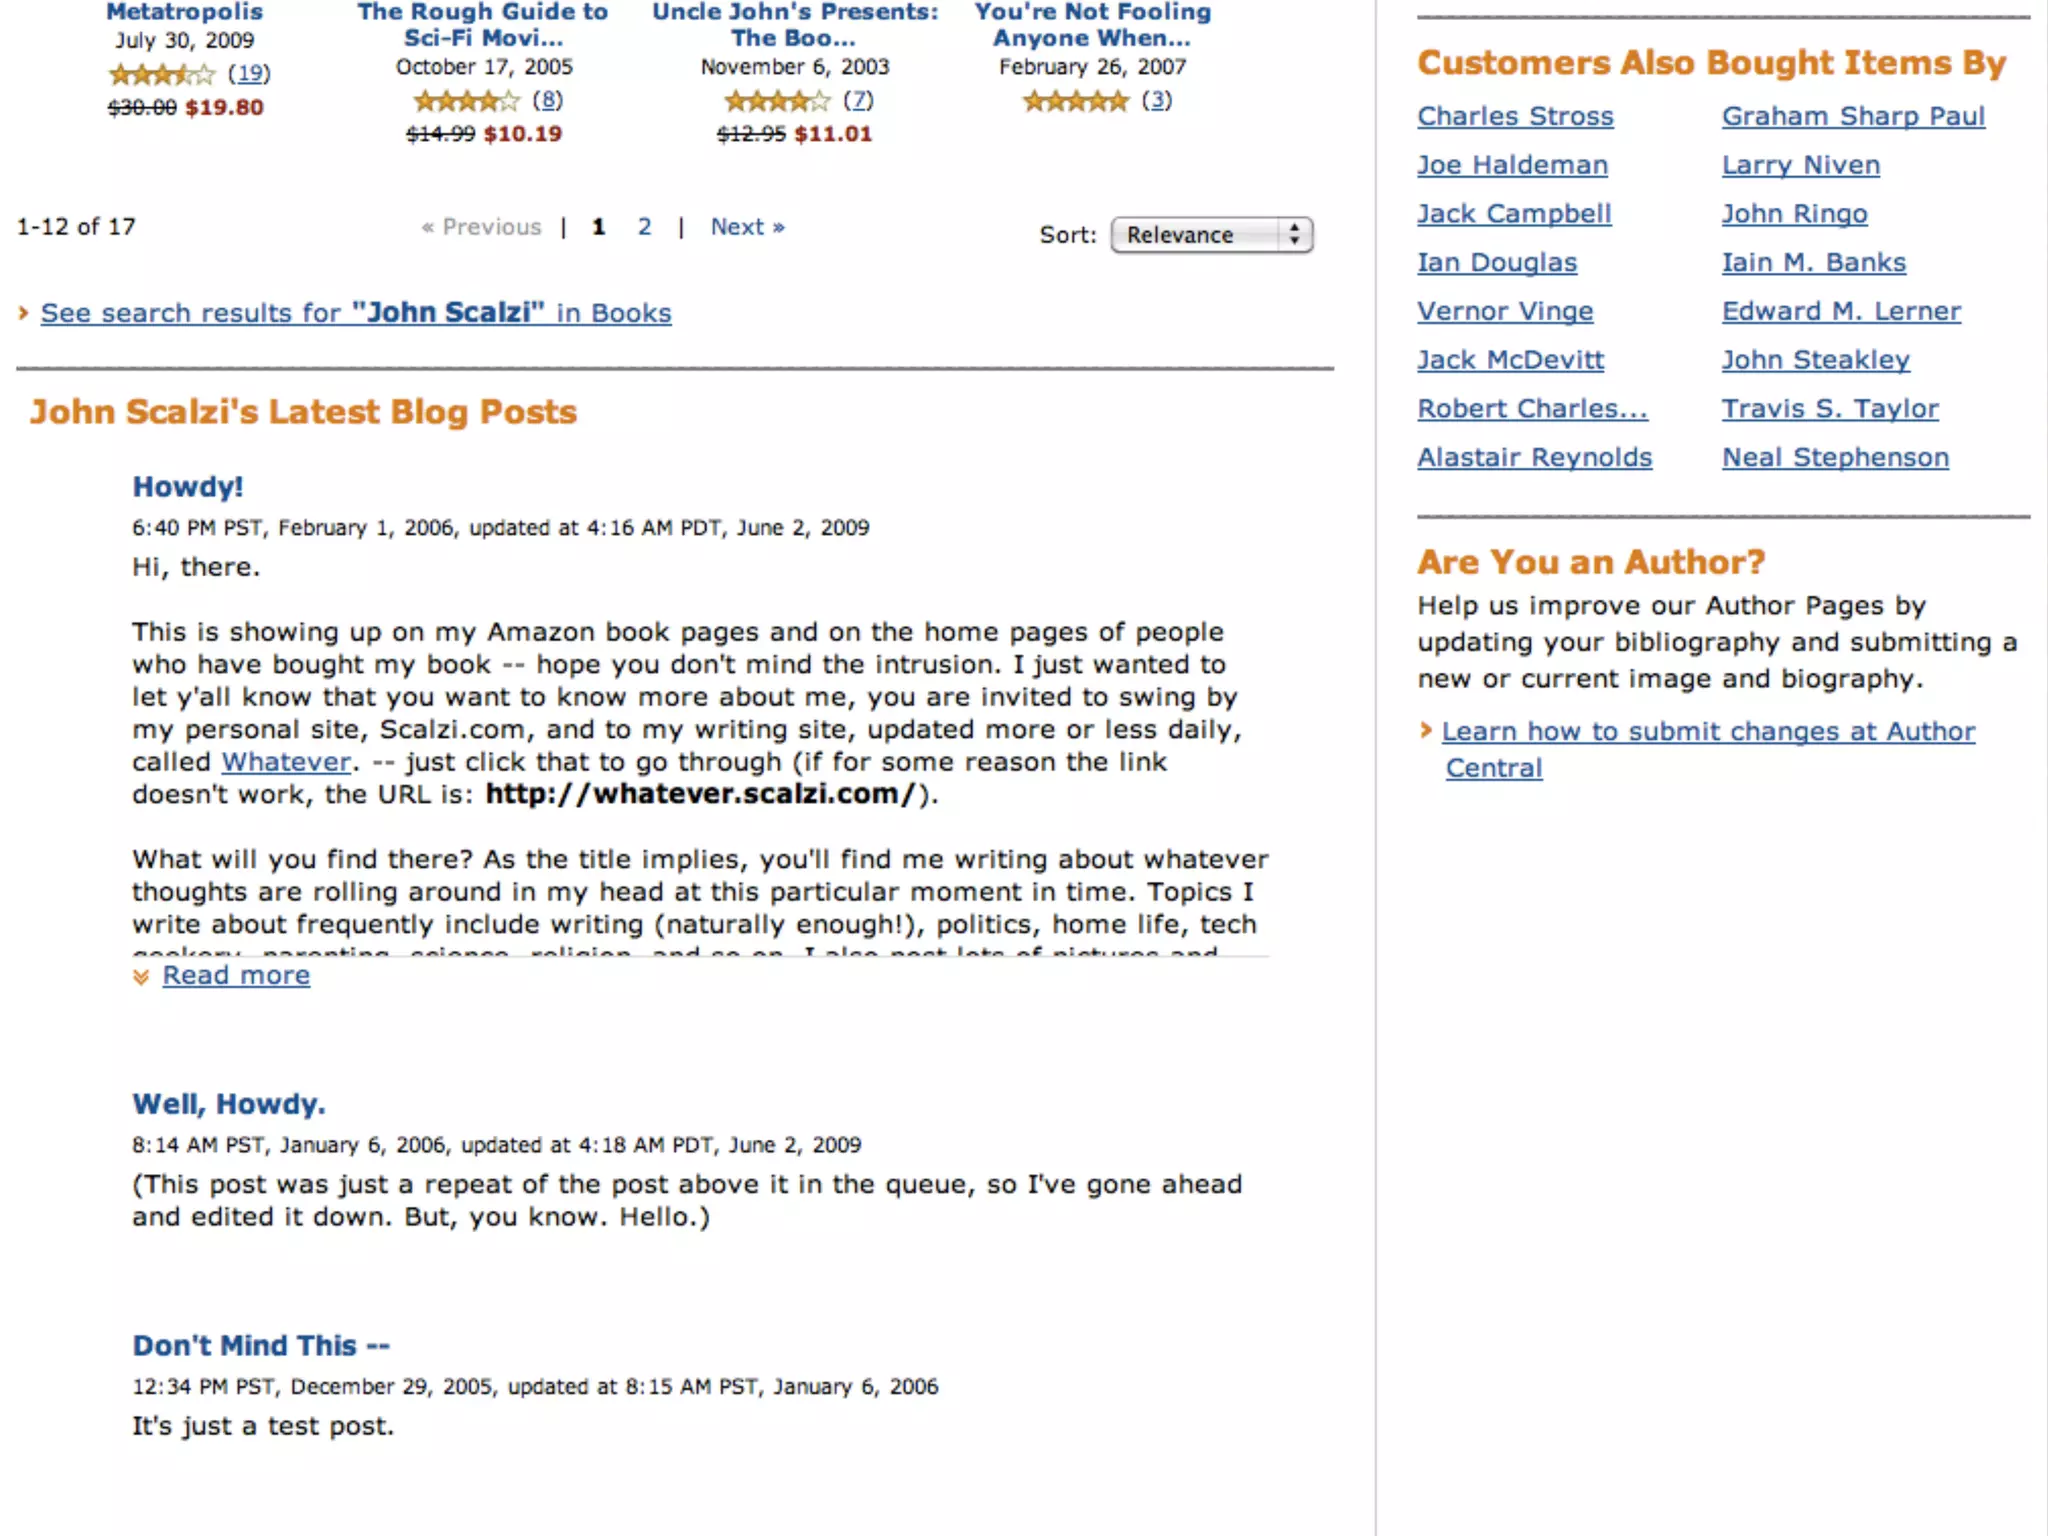Screen dimensions: 2048x1536
Task: Click You're Not Fooling Anyone stars
Action: point(1075,101)
